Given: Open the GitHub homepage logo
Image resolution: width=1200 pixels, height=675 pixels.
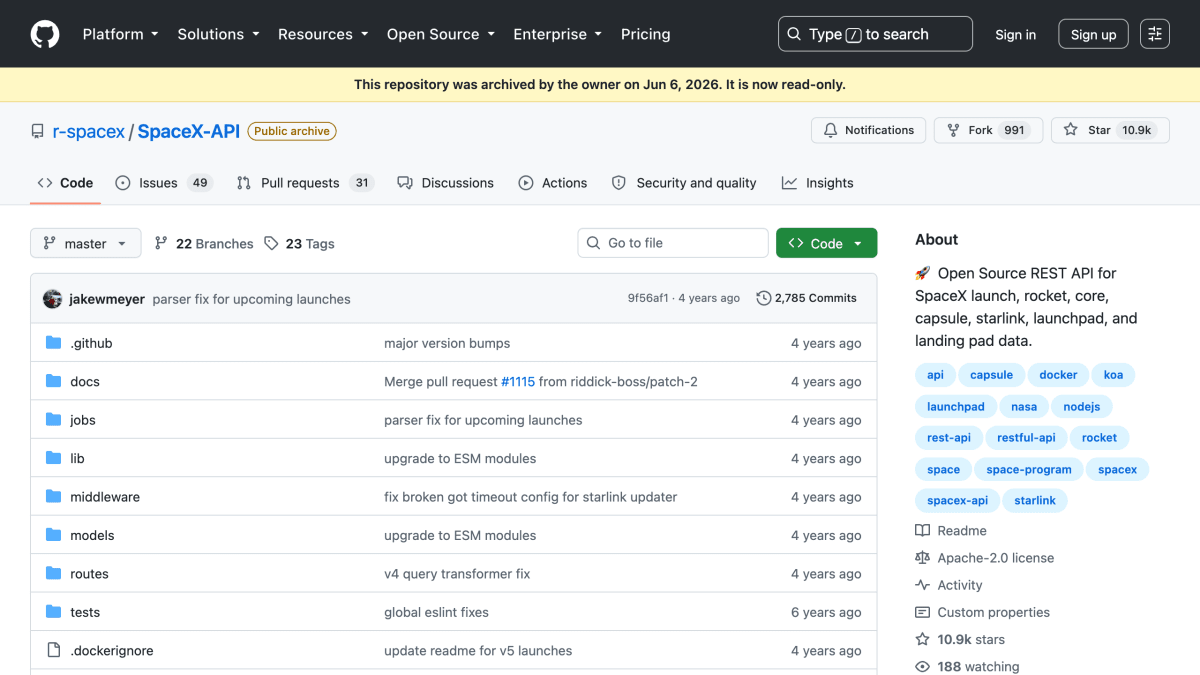Looking at the screenshot, I should tap(45, 34).
